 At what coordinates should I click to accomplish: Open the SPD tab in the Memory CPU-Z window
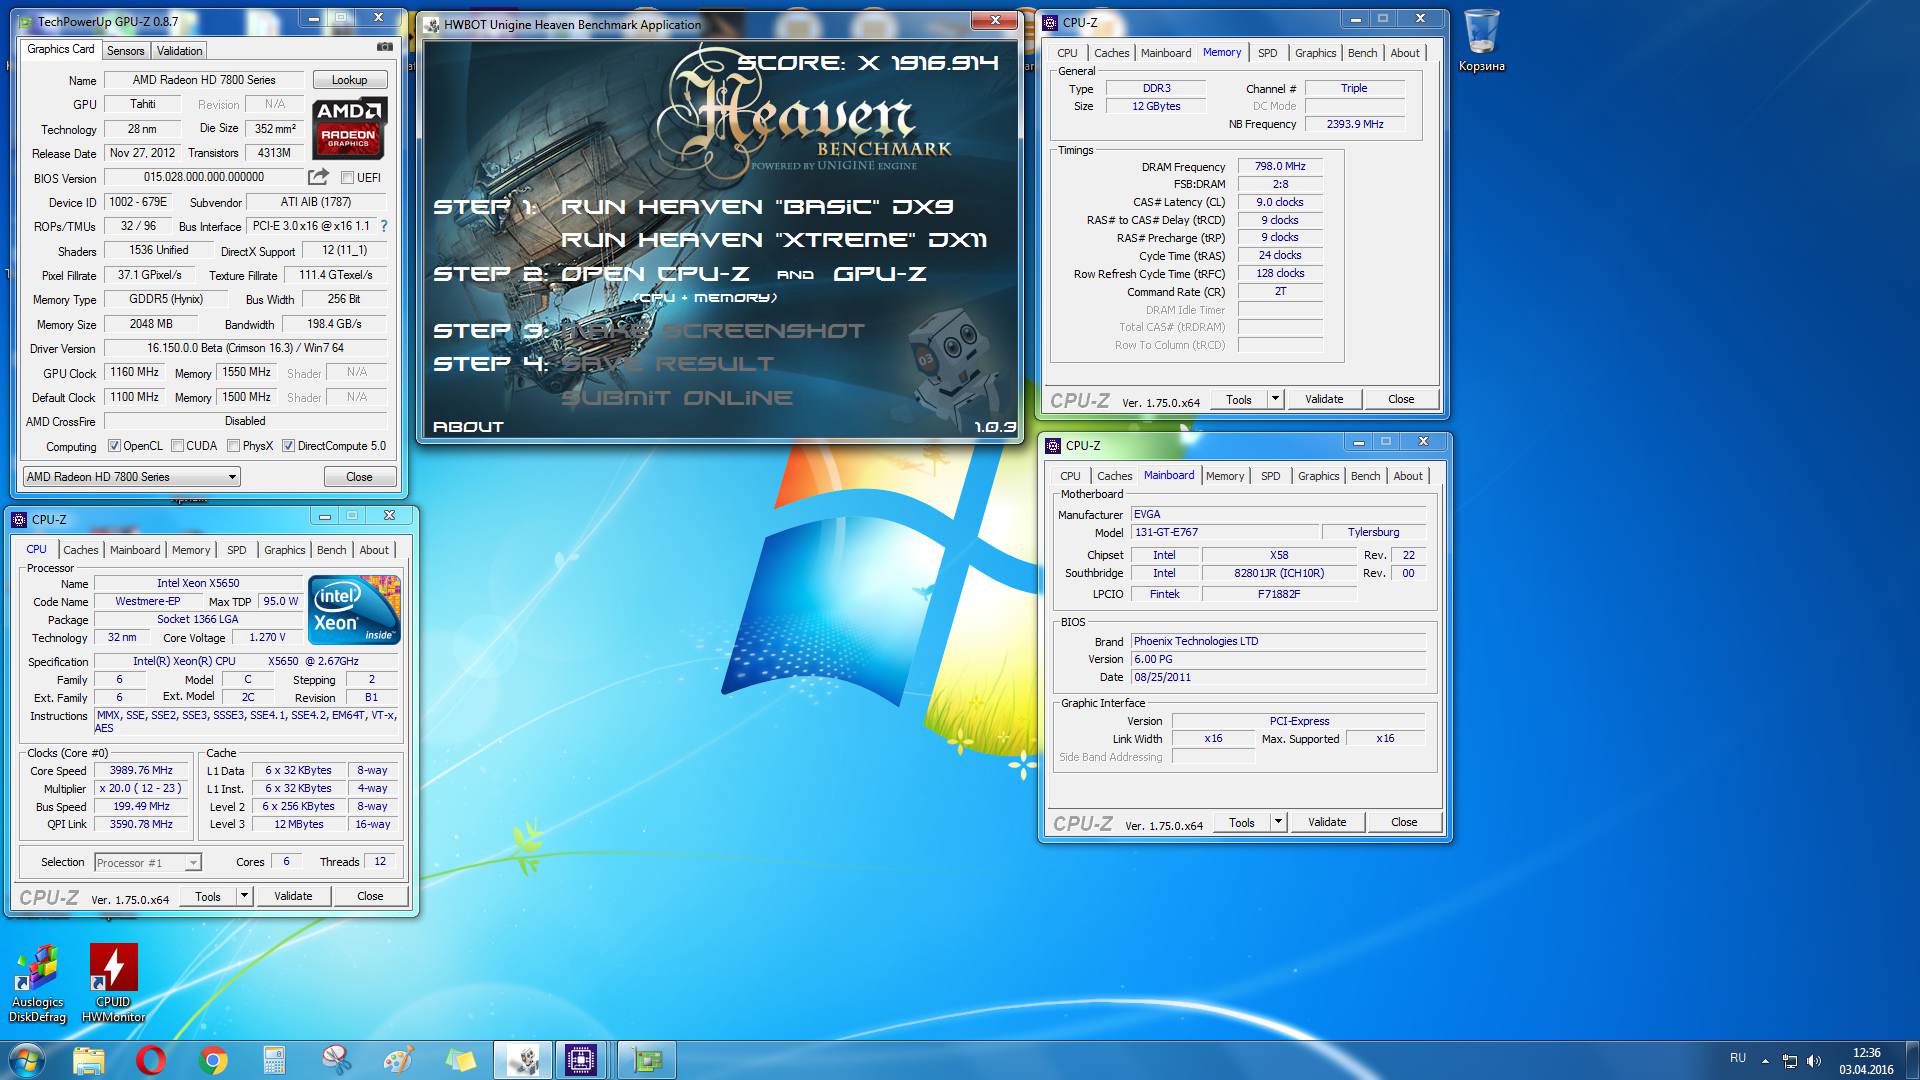1268,53
